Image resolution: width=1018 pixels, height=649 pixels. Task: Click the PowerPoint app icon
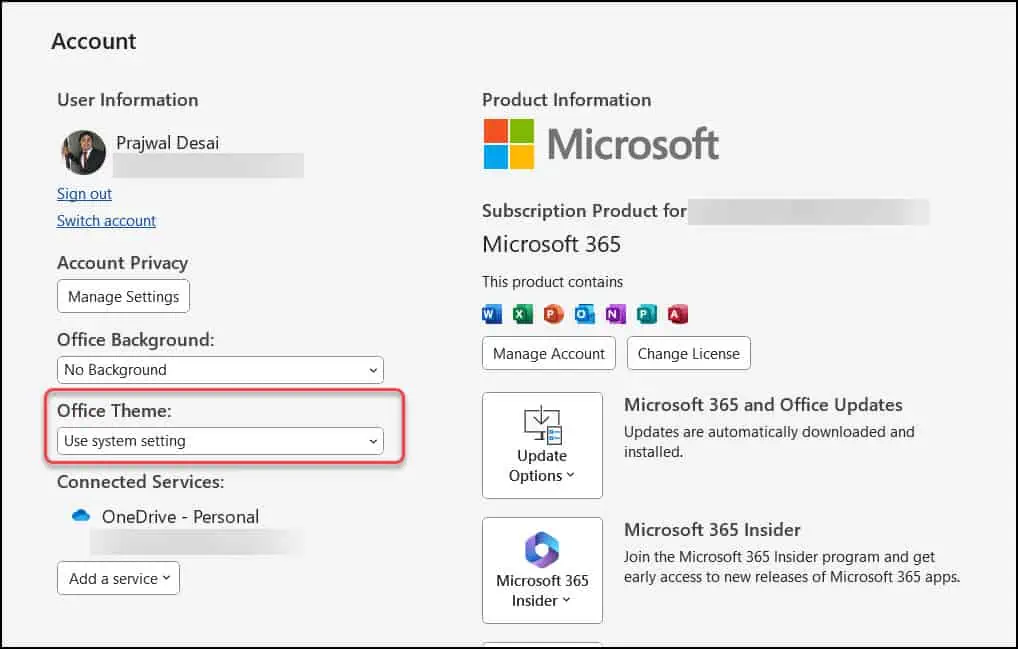pos(553,314)
